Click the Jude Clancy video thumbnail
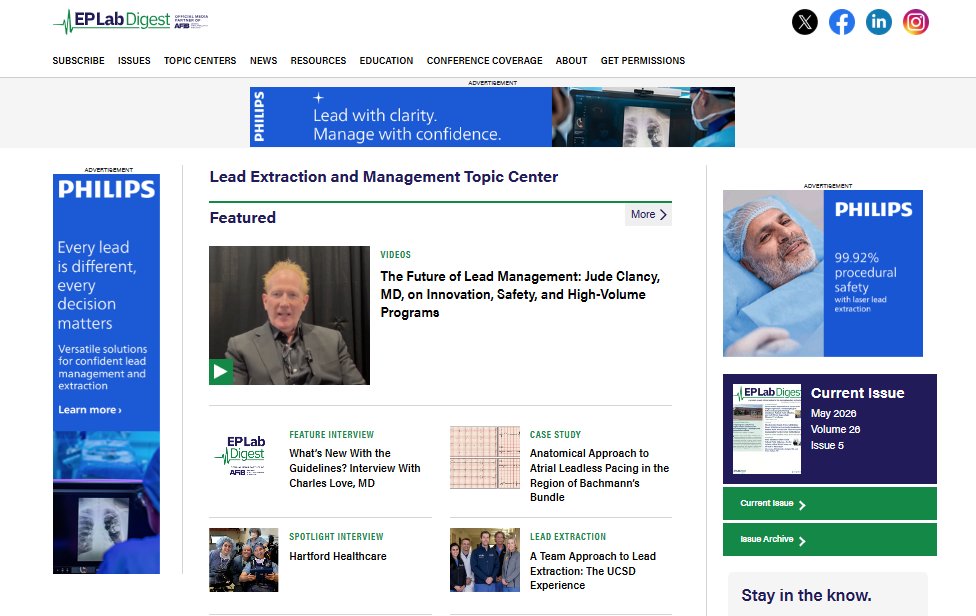 point(289,315)
